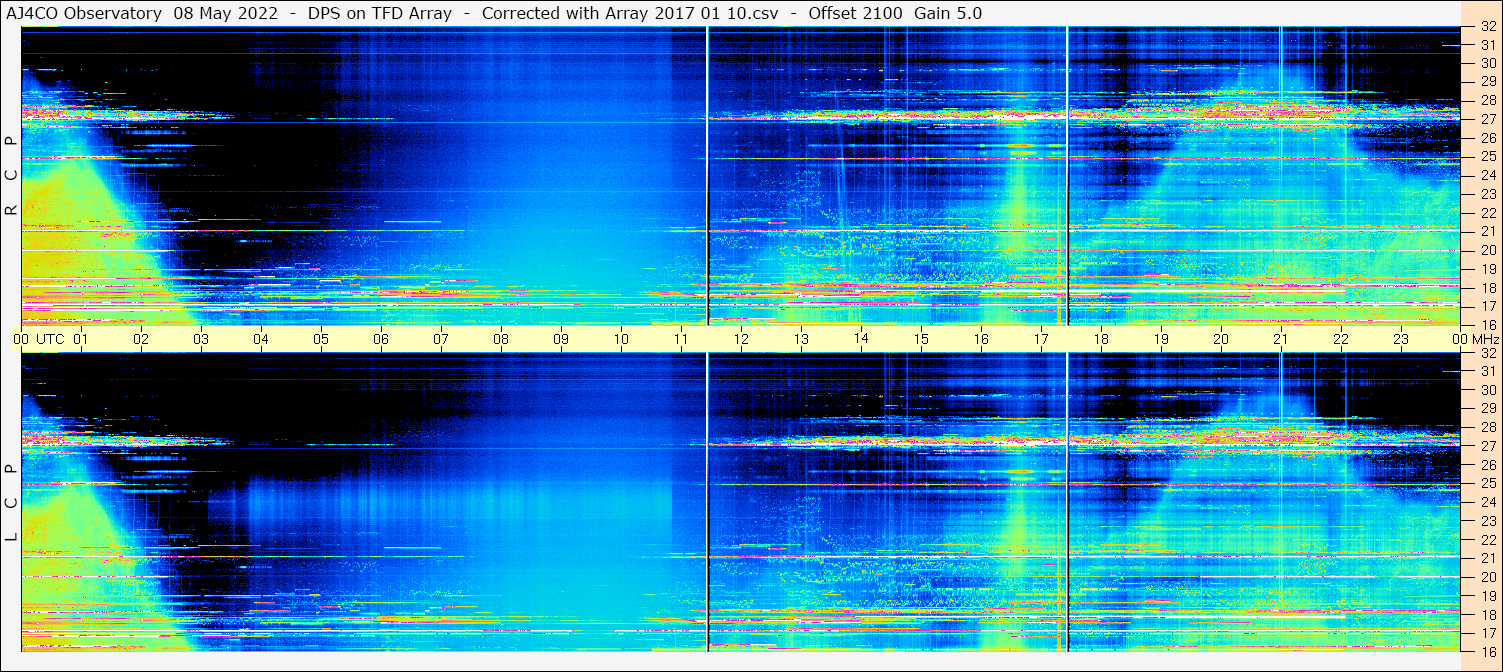Select the date '08 May 2022' in header

[225, 14]
